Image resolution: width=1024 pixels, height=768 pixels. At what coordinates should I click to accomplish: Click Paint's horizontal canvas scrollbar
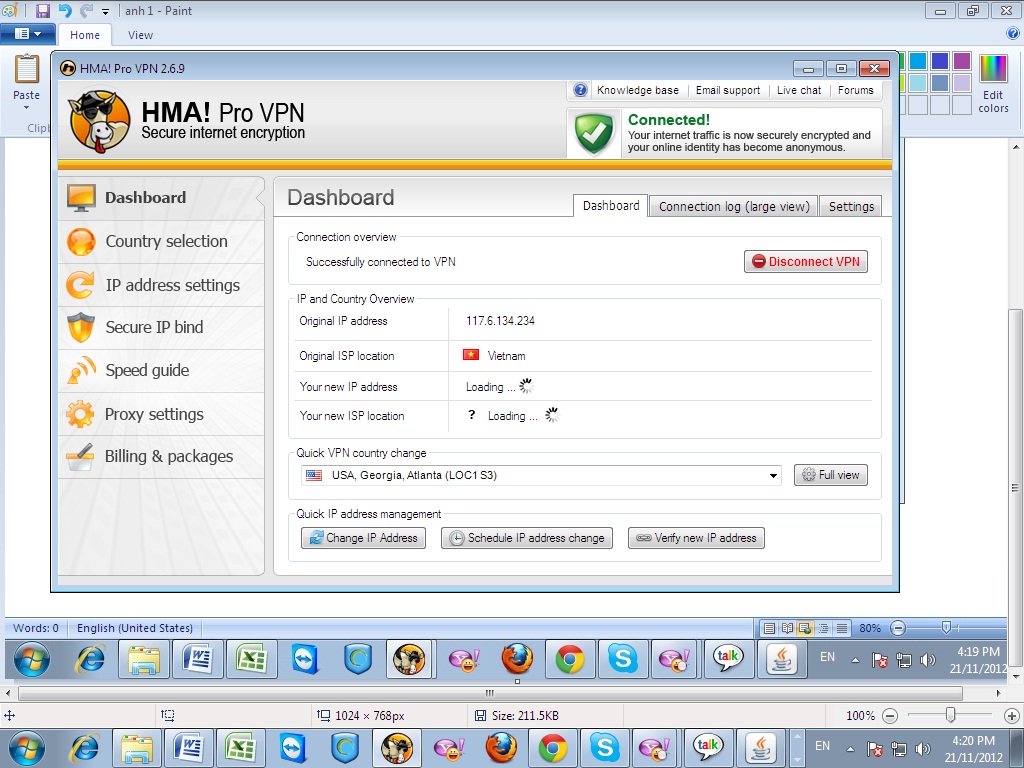(x=490, y=693)
